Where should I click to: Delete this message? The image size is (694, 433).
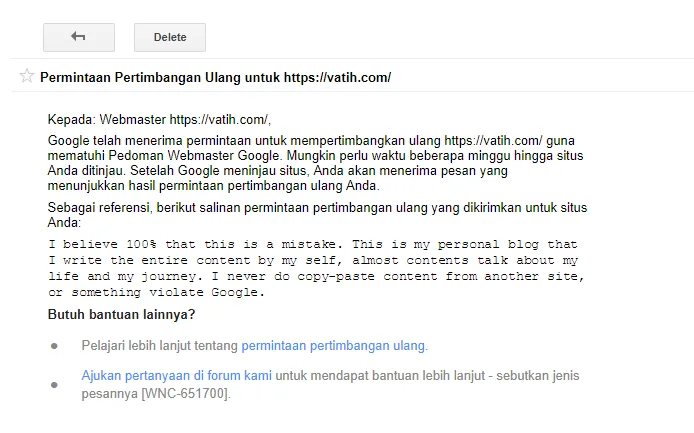tap(170, 37)
